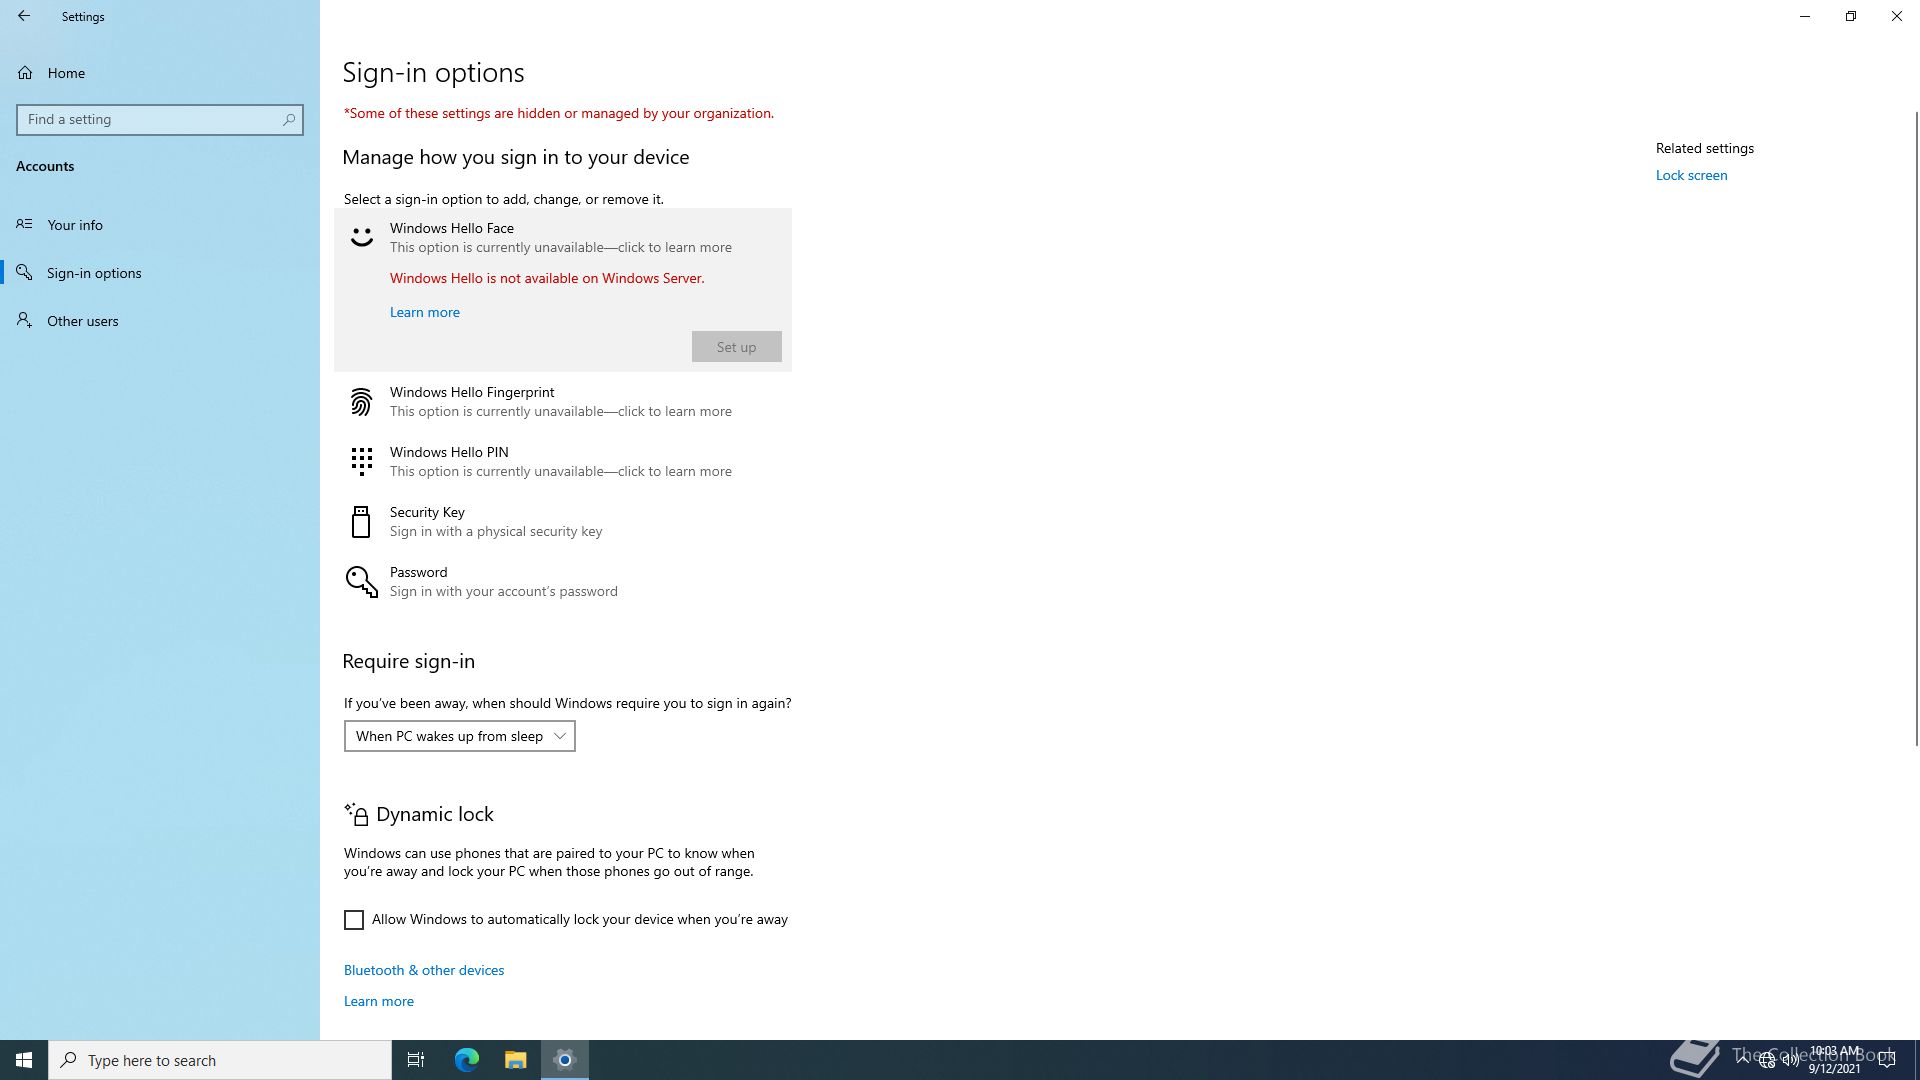Collapse the Windows Hello Face option header
Viewport: 1920px width, 1080px height.
point(563,237)
